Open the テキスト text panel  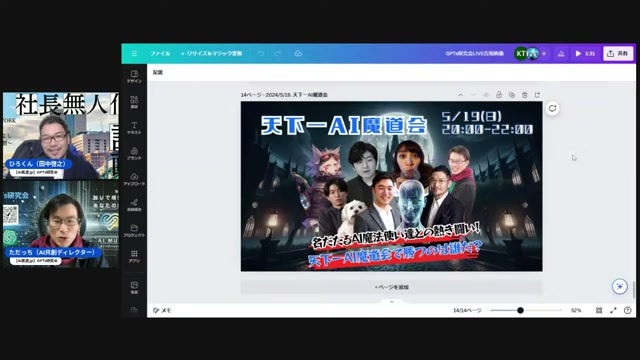pos(134,128)
